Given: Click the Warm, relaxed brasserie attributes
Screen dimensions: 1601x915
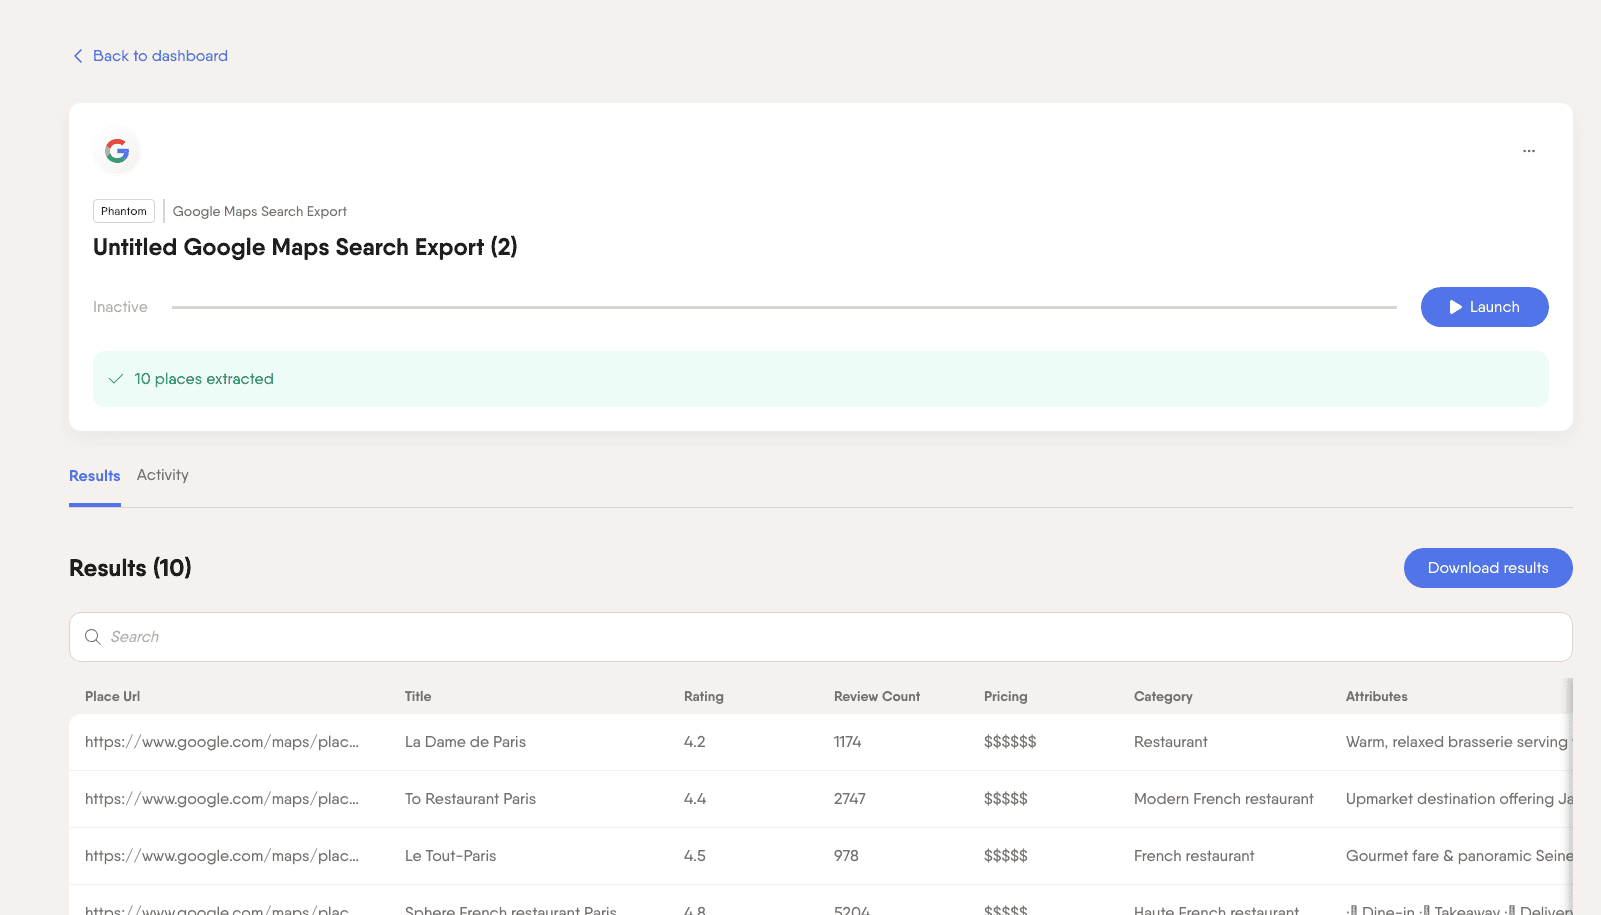Looking at the screenshot, I should 1458,742.
